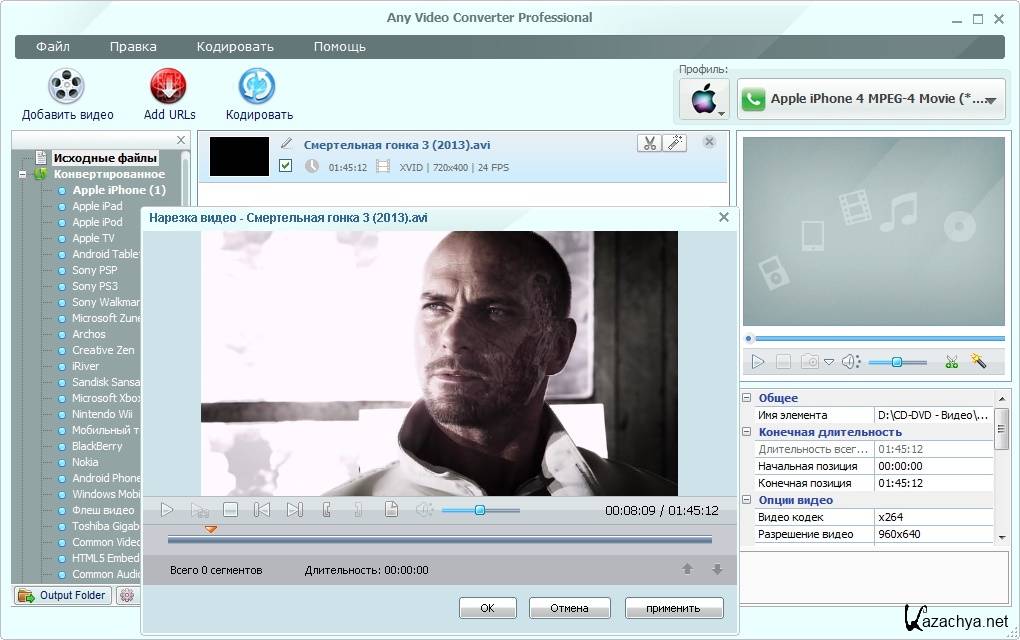Open effects with the file row magic wand
Image resolution: width=1020 pixels, height=640 pixels.
click(675, 143)
